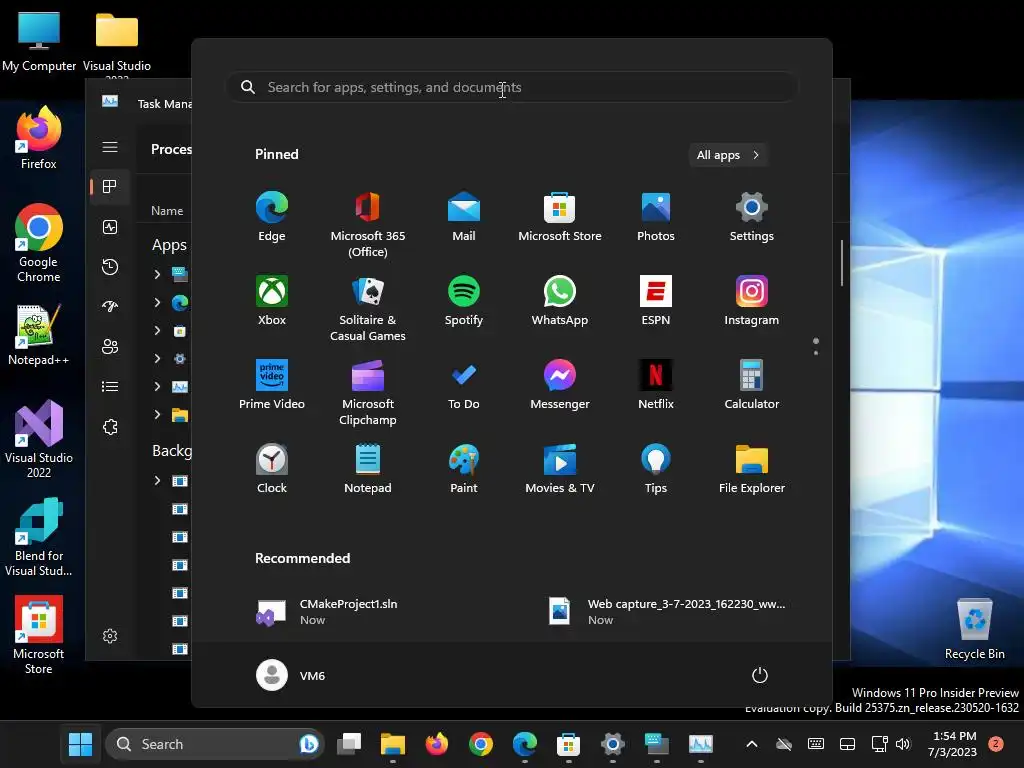Open Firefox from the taskbar
This screenshot has height=768, width=1024.
click(437, 744)
